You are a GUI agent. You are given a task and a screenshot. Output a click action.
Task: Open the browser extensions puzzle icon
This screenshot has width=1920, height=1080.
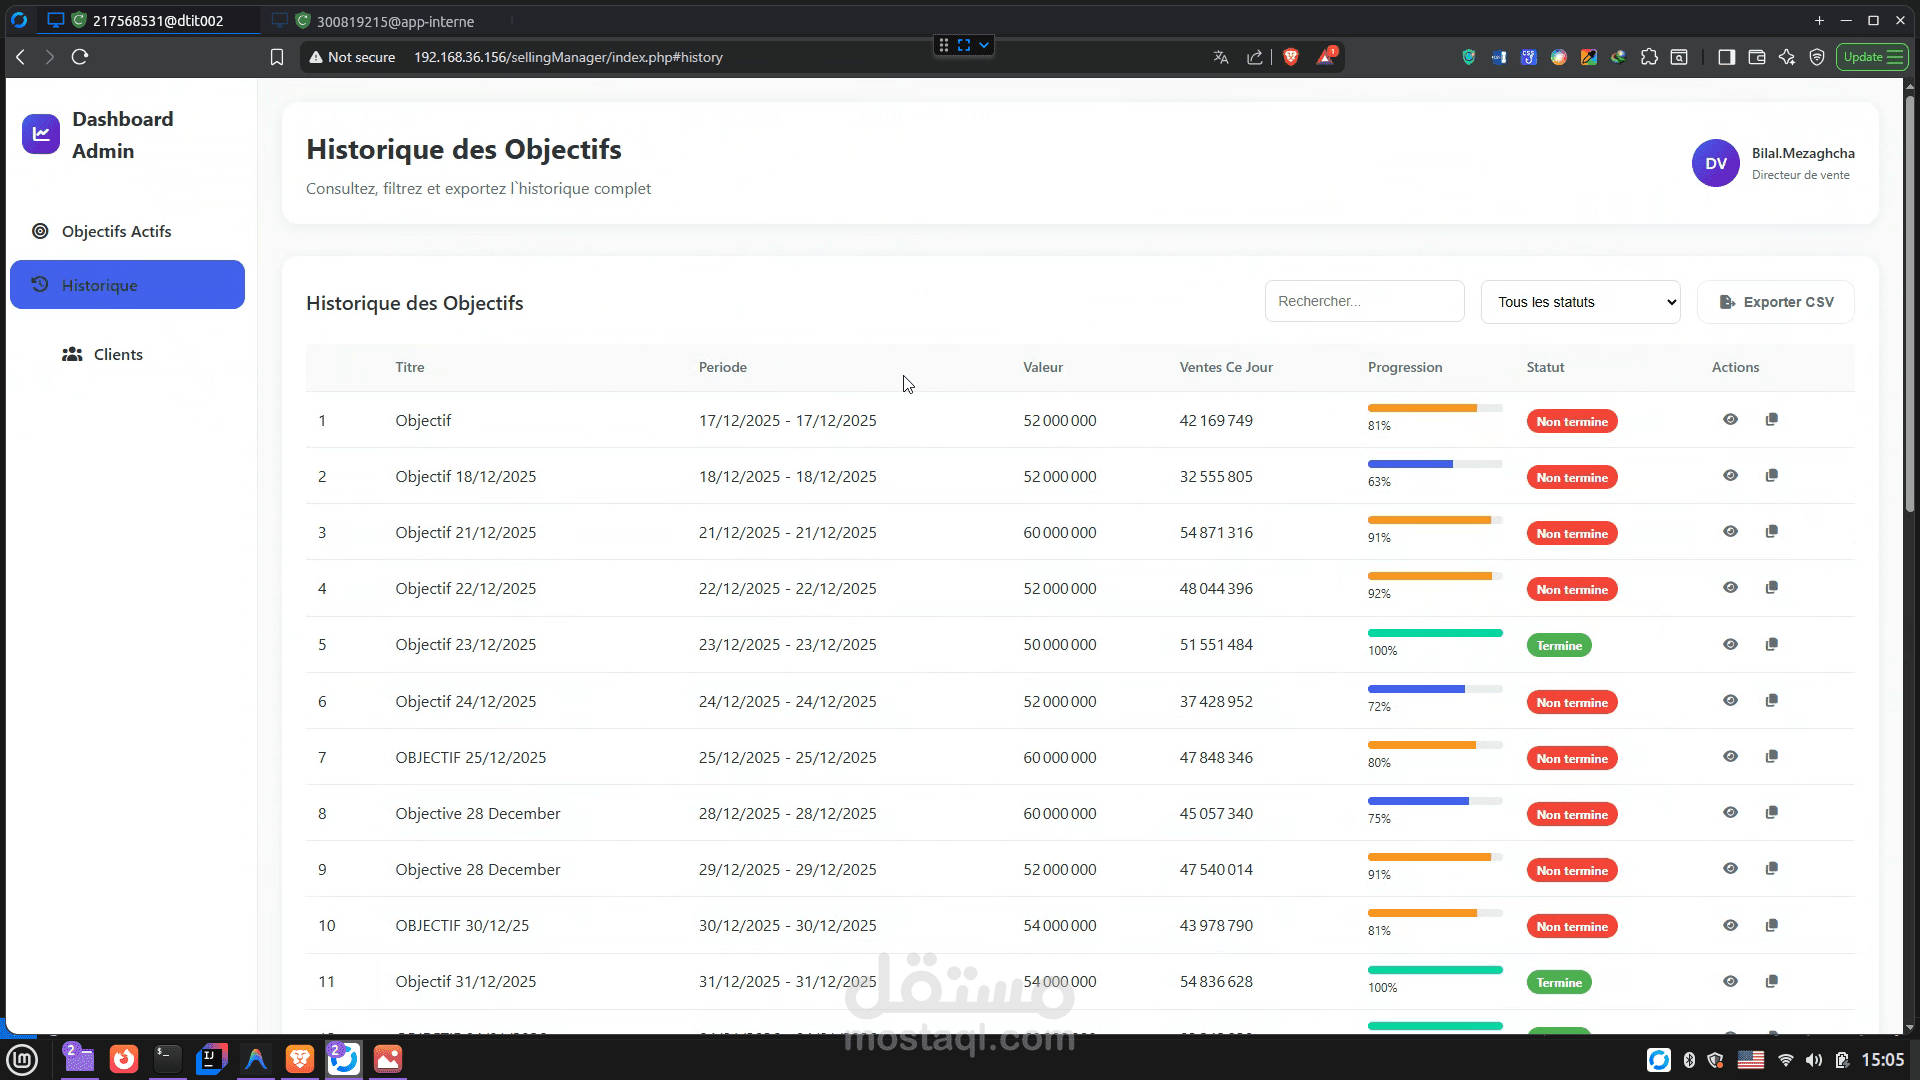pos(1649,57)
